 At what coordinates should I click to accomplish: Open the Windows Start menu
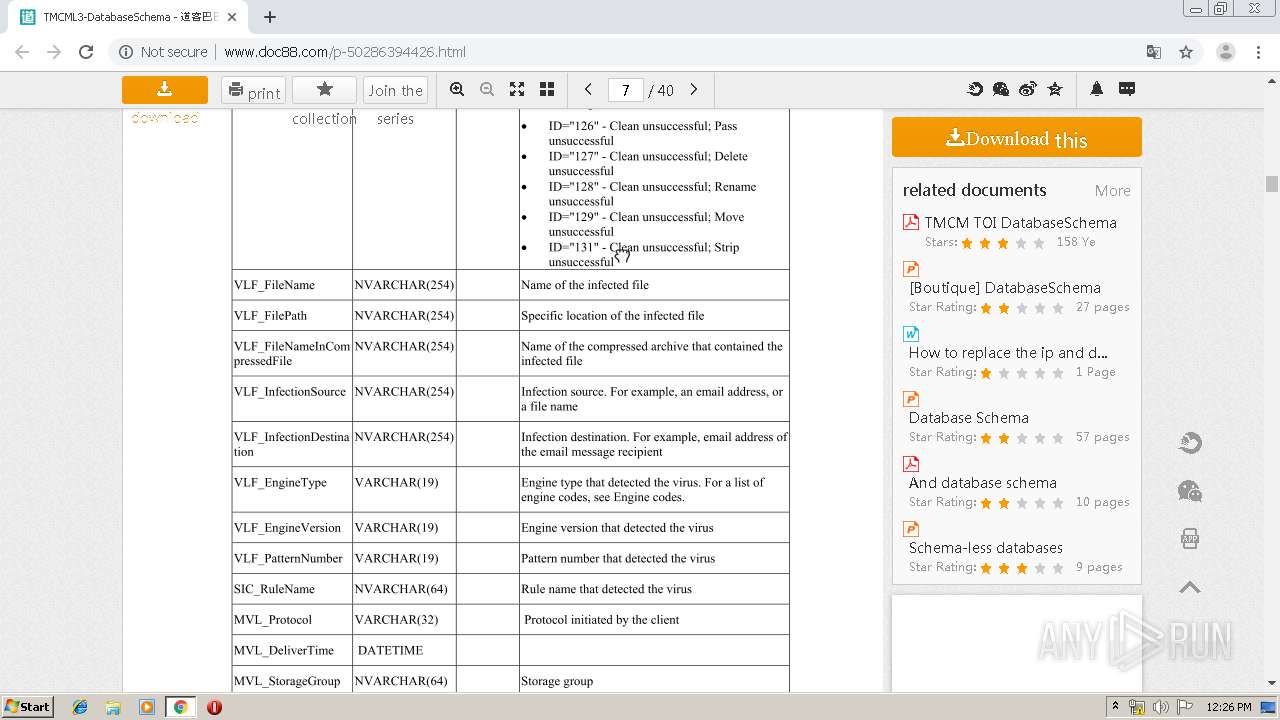(x=28, y=707)
